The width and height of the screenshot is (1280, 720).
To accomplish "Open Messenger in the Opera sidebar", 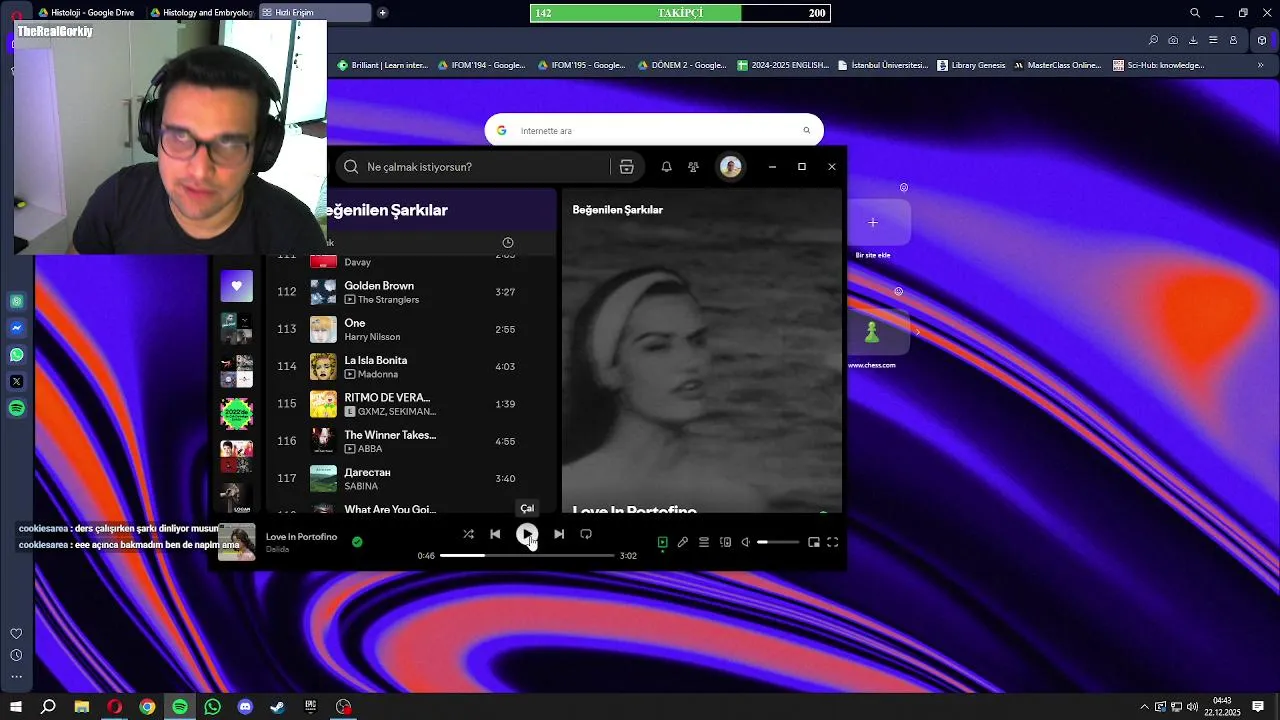I will pyautogui.click(x=17, y=328).
